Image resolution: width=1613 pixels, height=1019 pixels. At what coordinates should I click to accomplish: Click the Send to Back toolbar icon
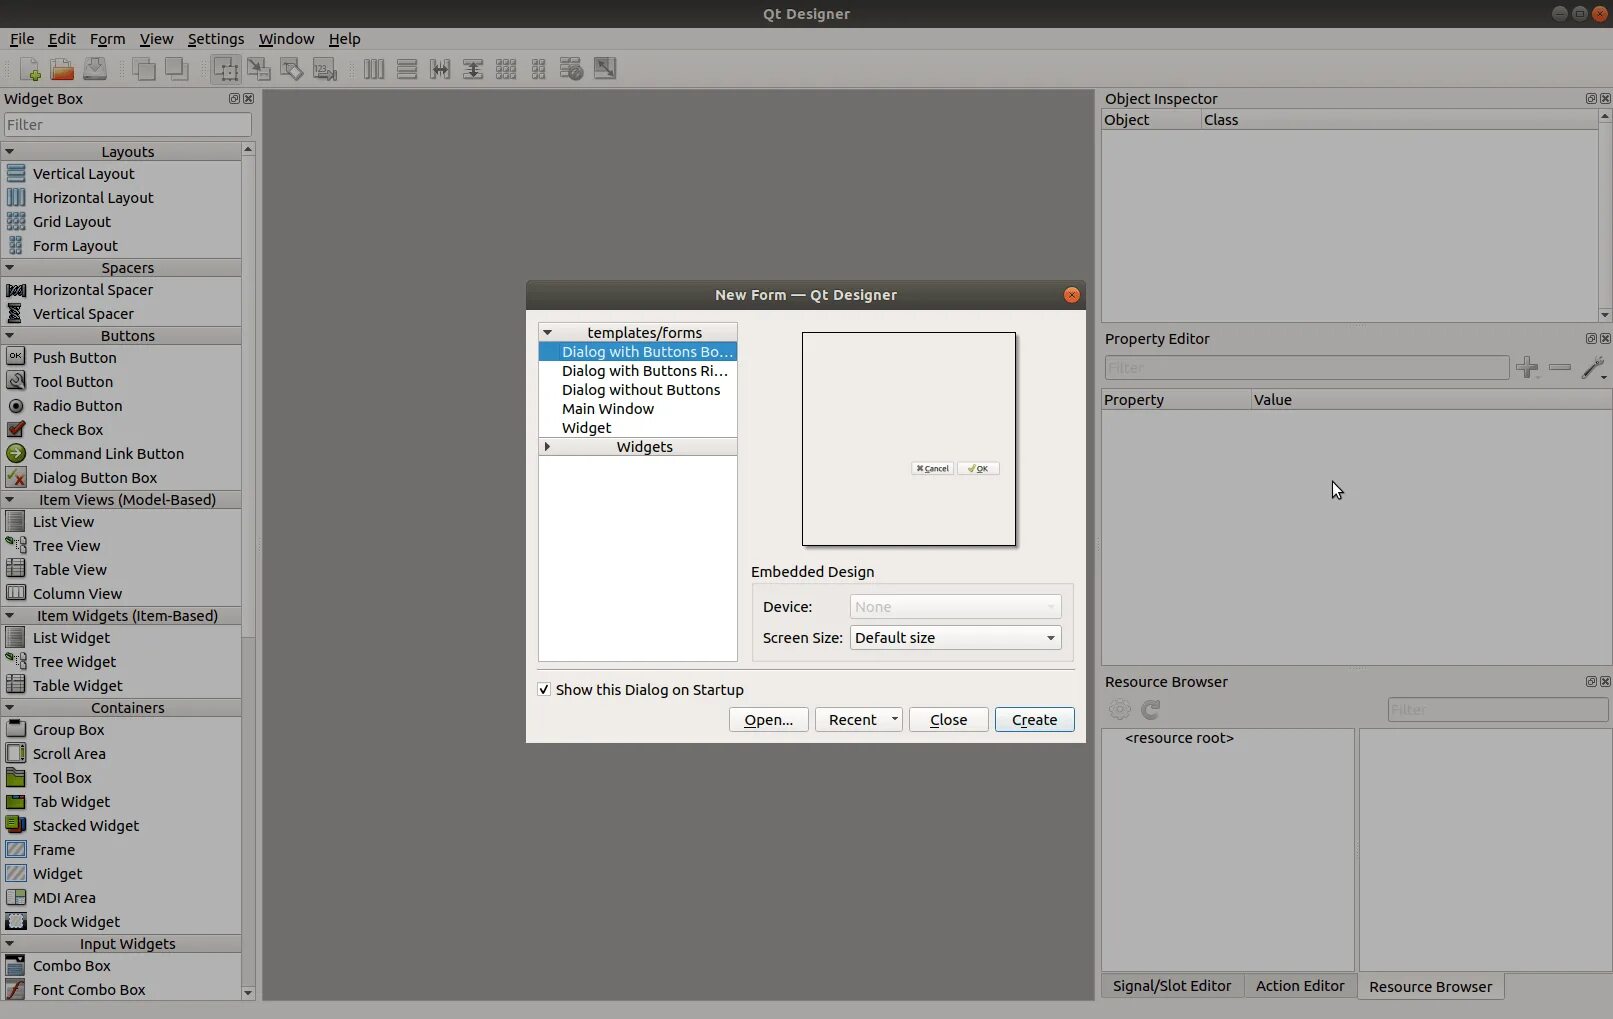click(144, 69)
